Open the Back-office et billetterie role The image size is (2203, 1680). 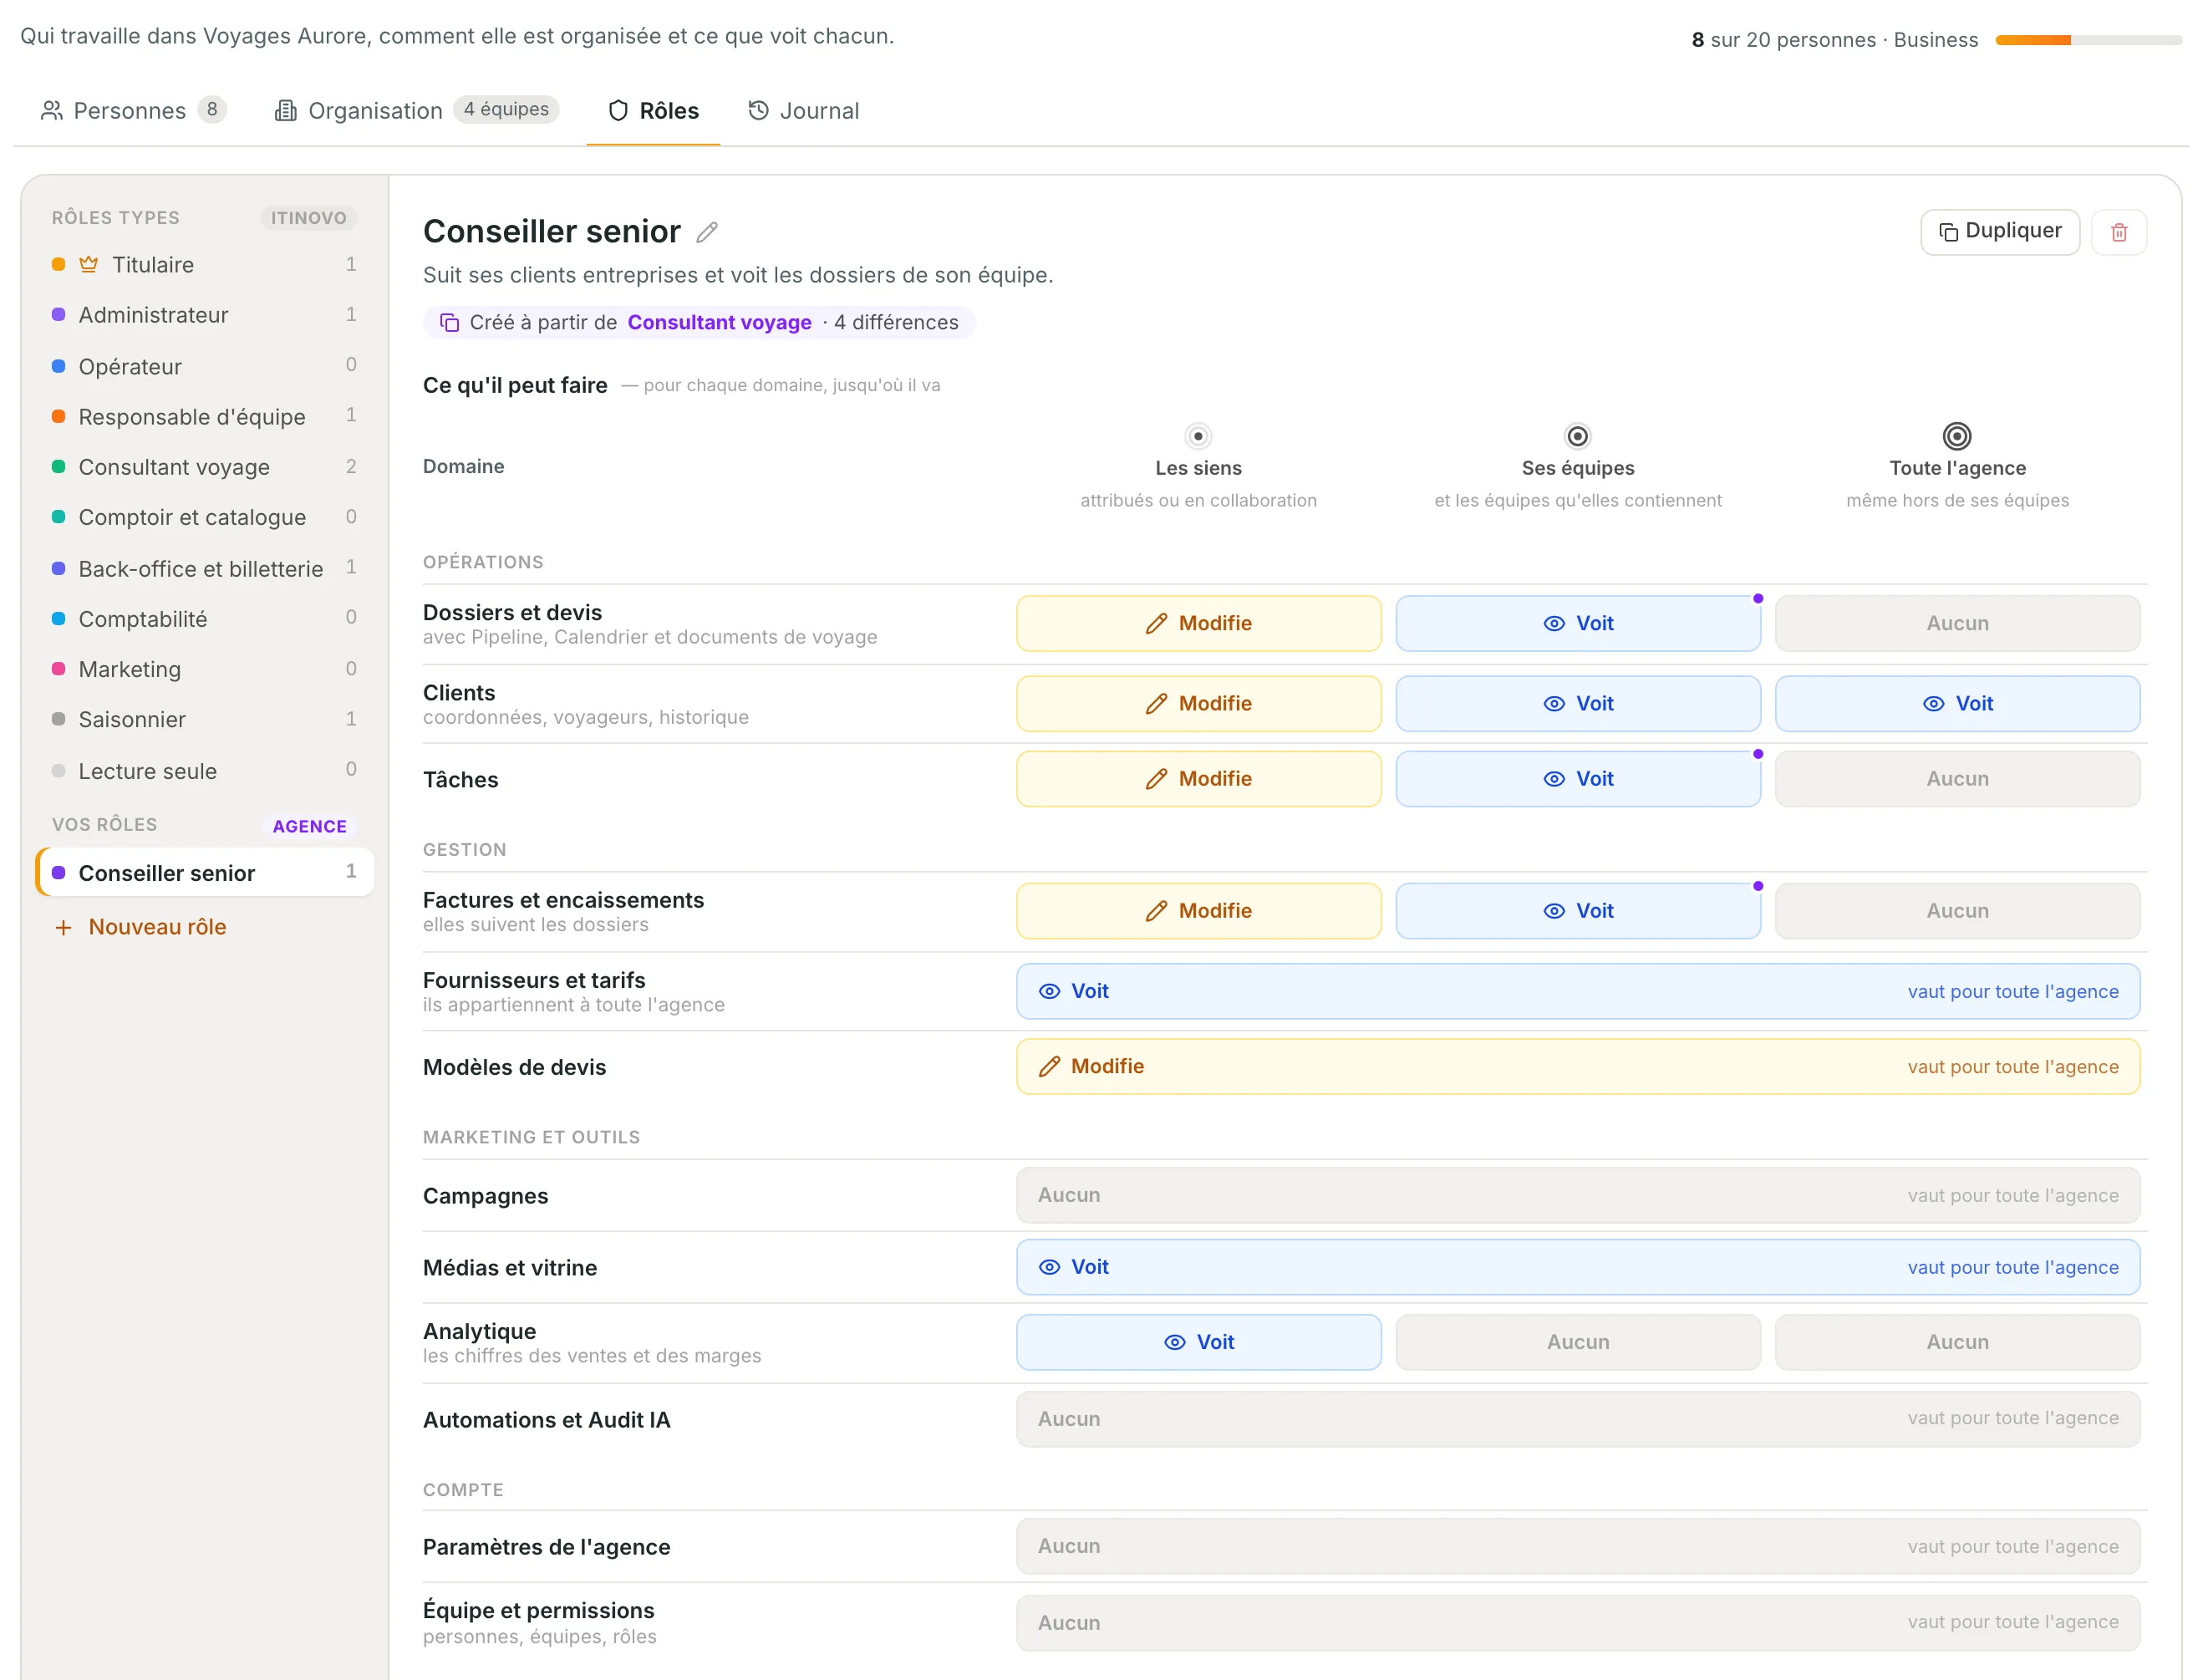coord(204,568)
